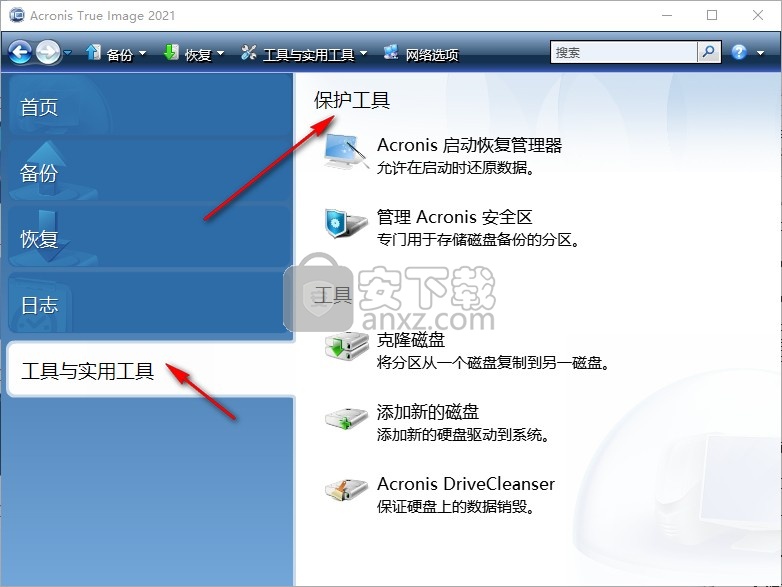This screenshot has height=587, width=782.
Task: Open Acronis 启动恢复管理器 link
Action: [x=469, y=145]
